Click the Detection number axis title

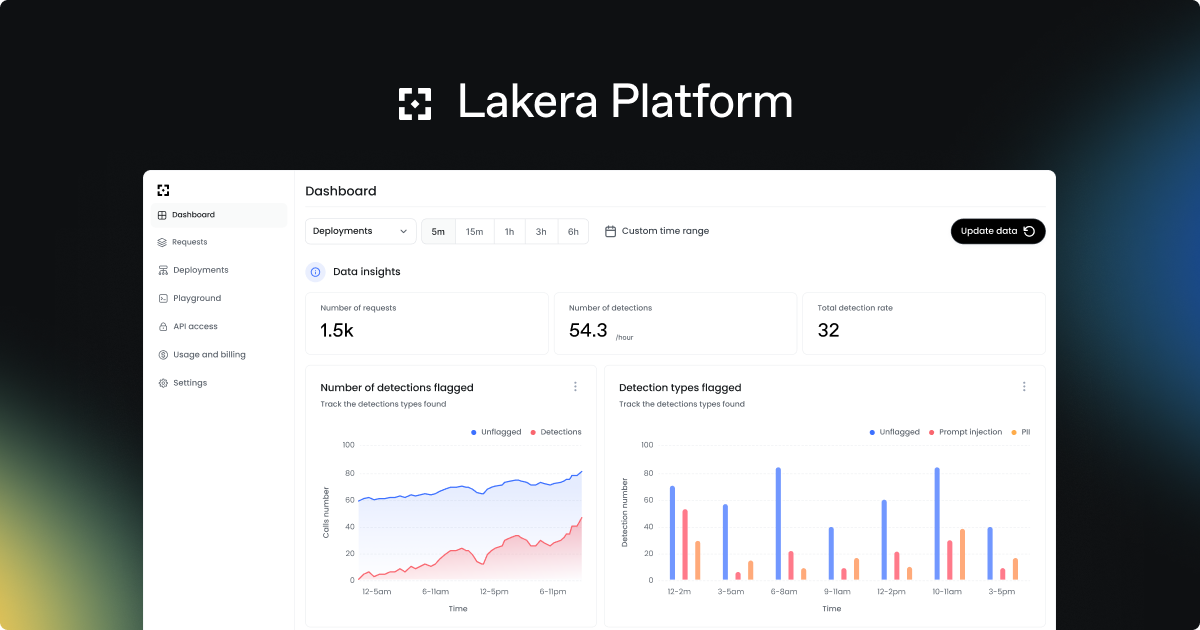pyautogui.click(x=625, y=512)
